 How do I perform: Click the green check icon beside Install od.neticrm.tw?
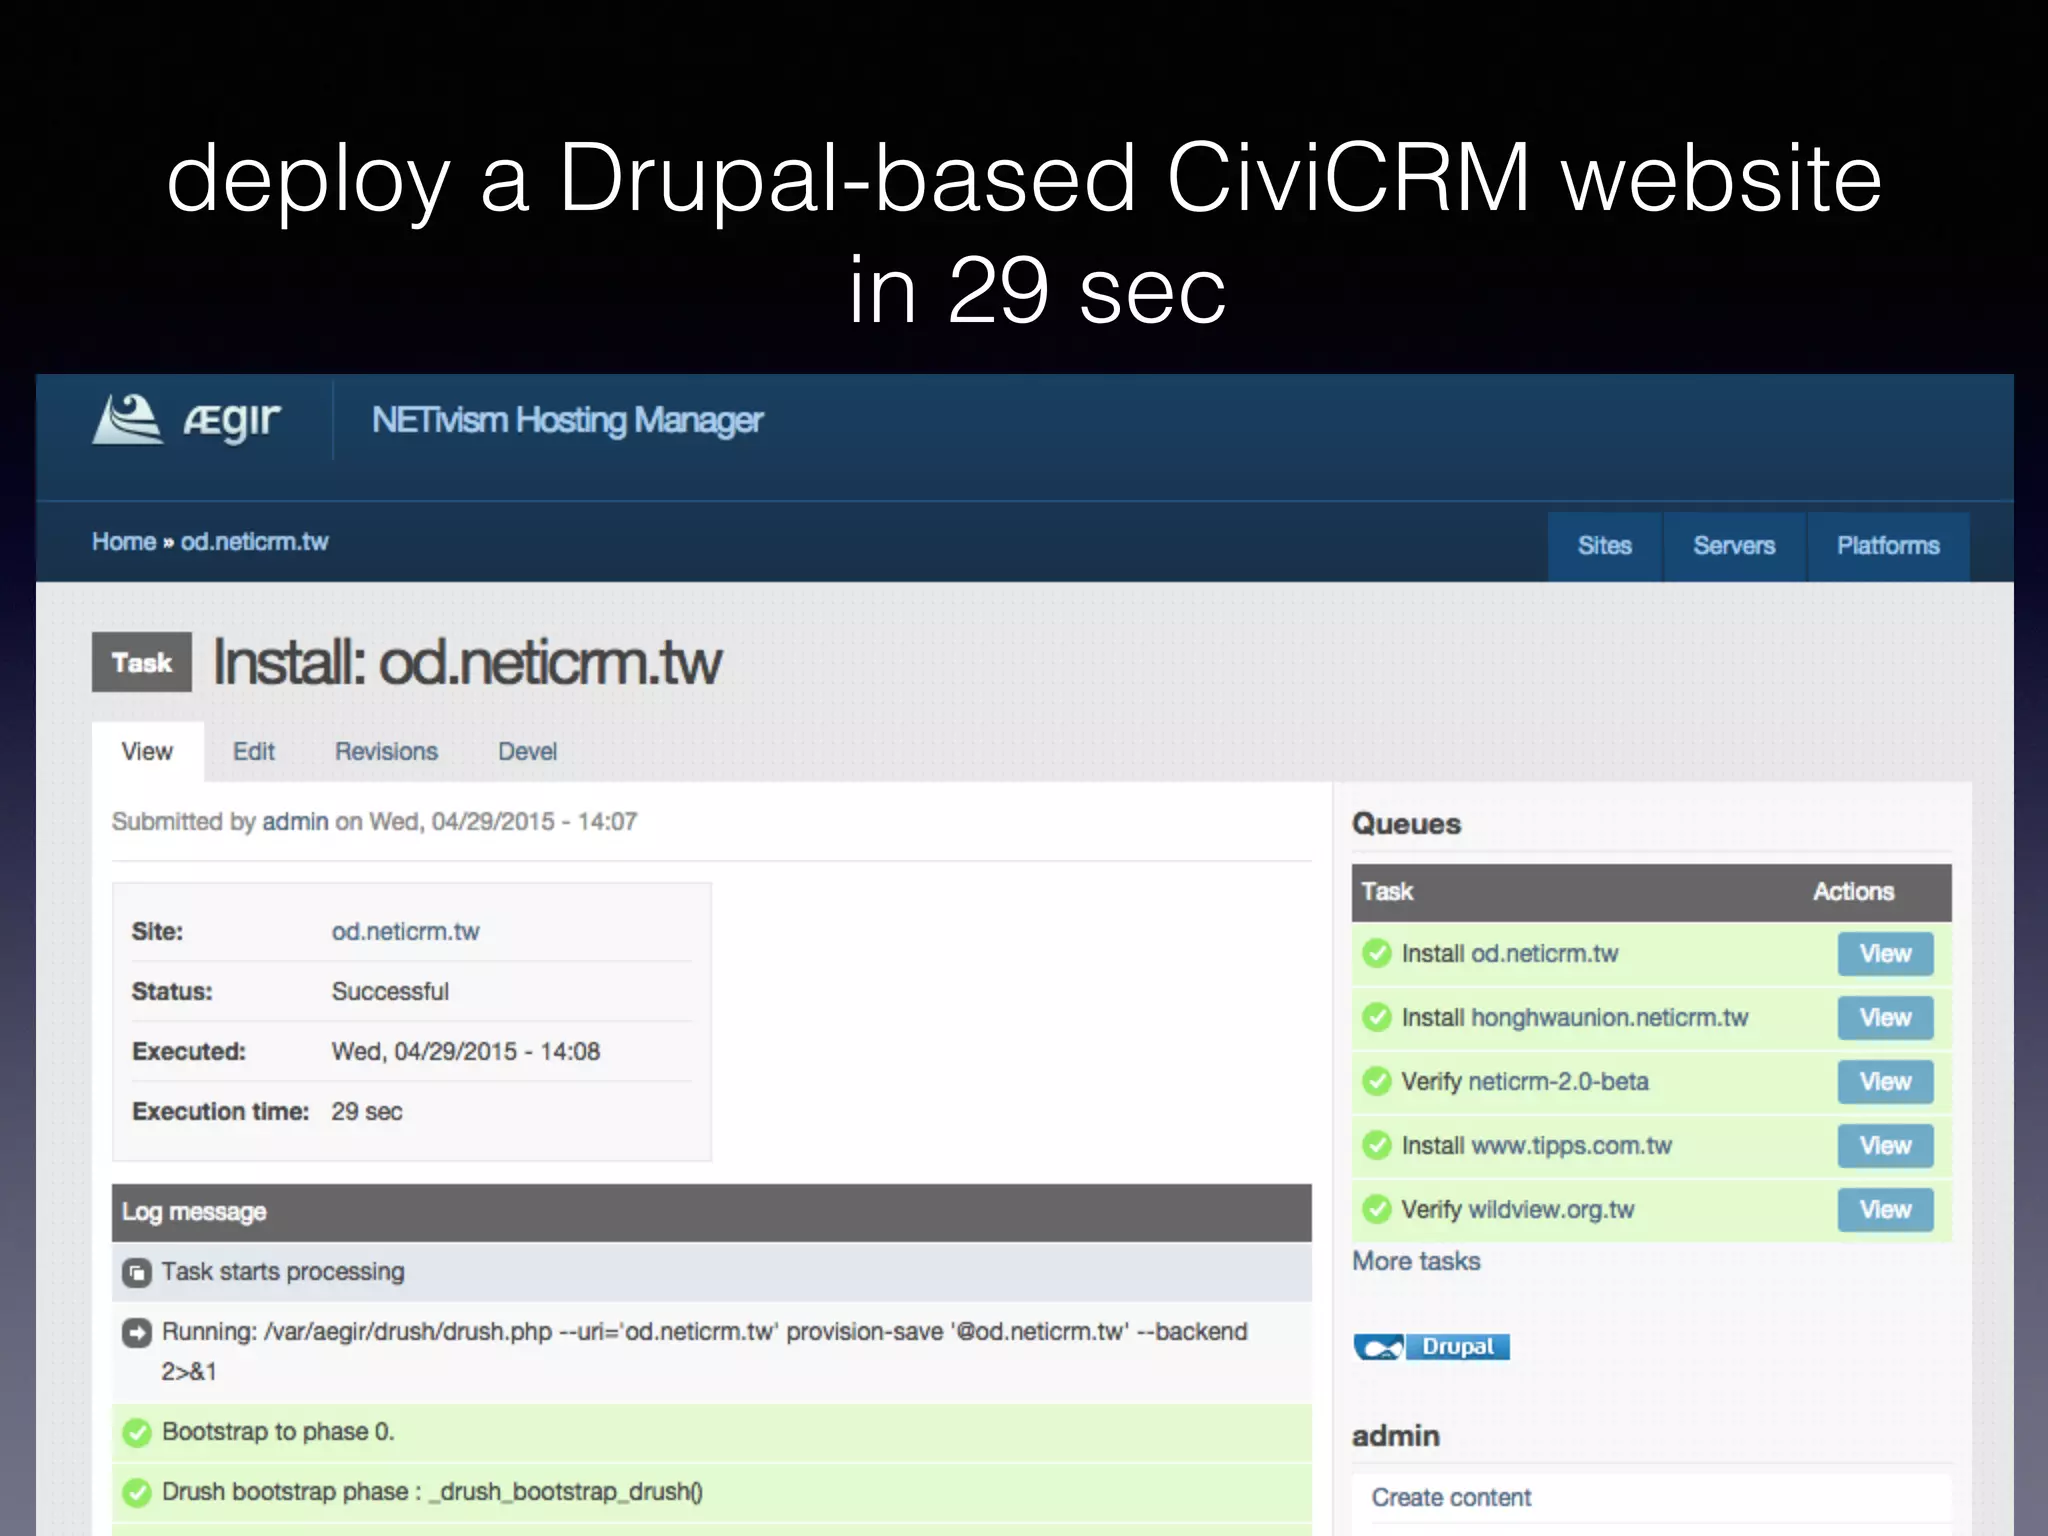1377,954
